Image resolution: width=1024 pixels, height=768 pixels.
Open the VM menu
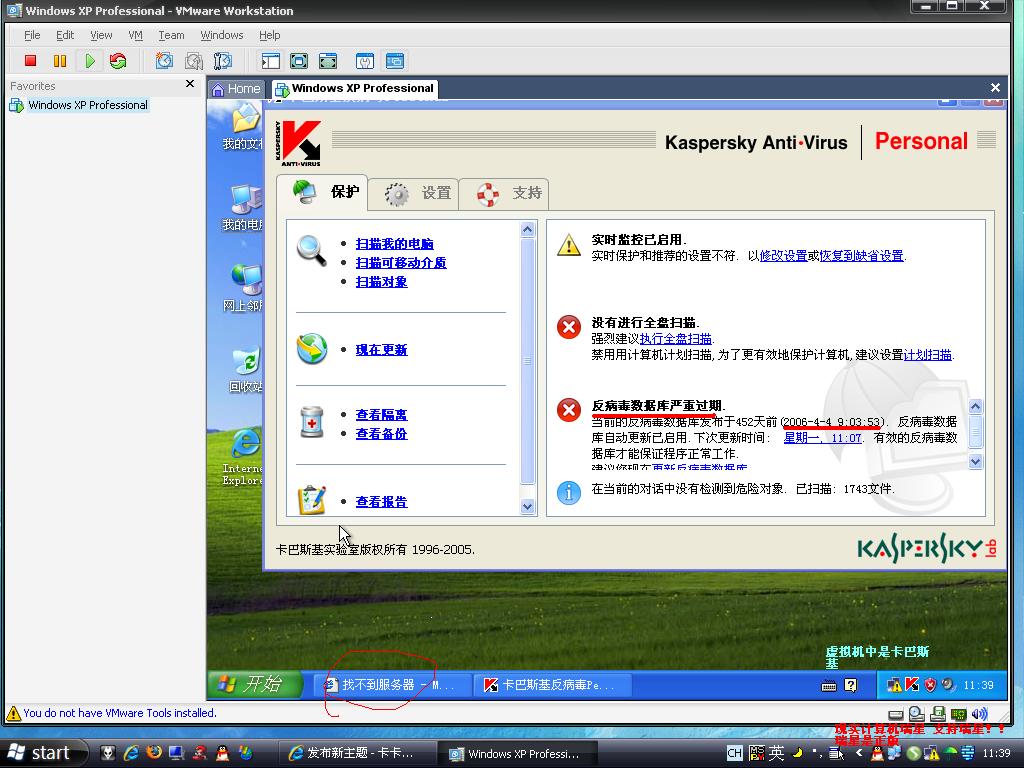[135, 35]
